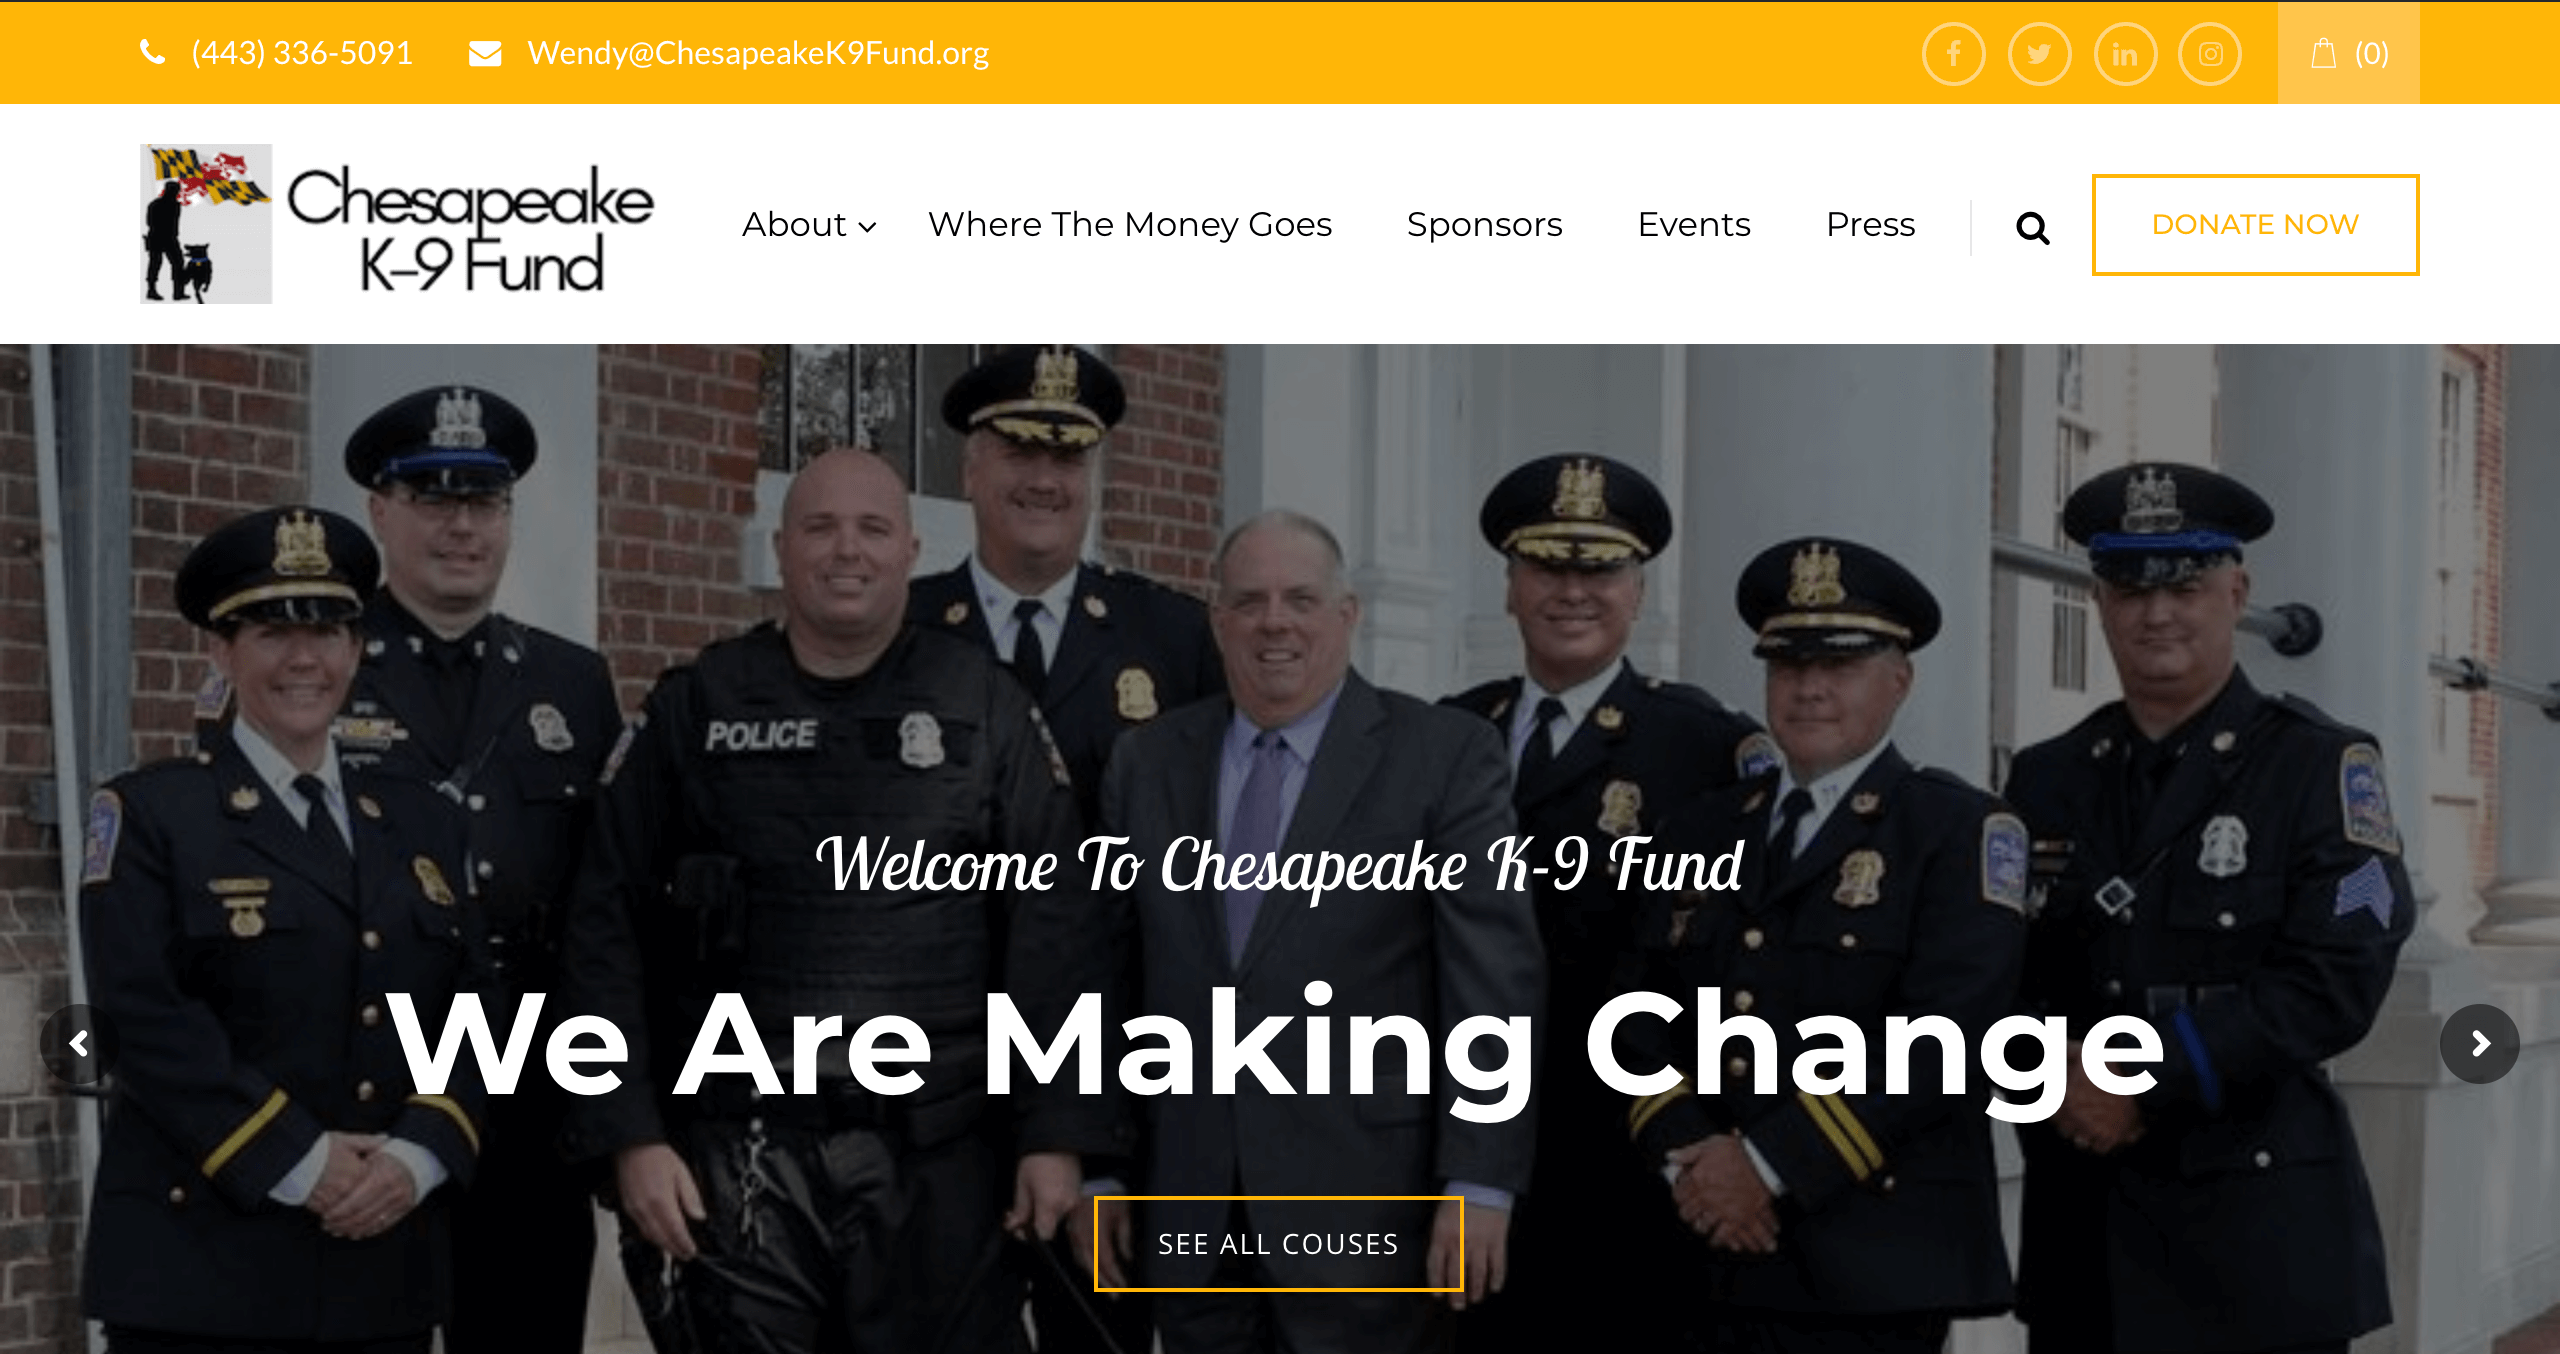Open the Sponsors menu item
The width and height of the screenshot is (2560, 1354).
[1484, 224]
